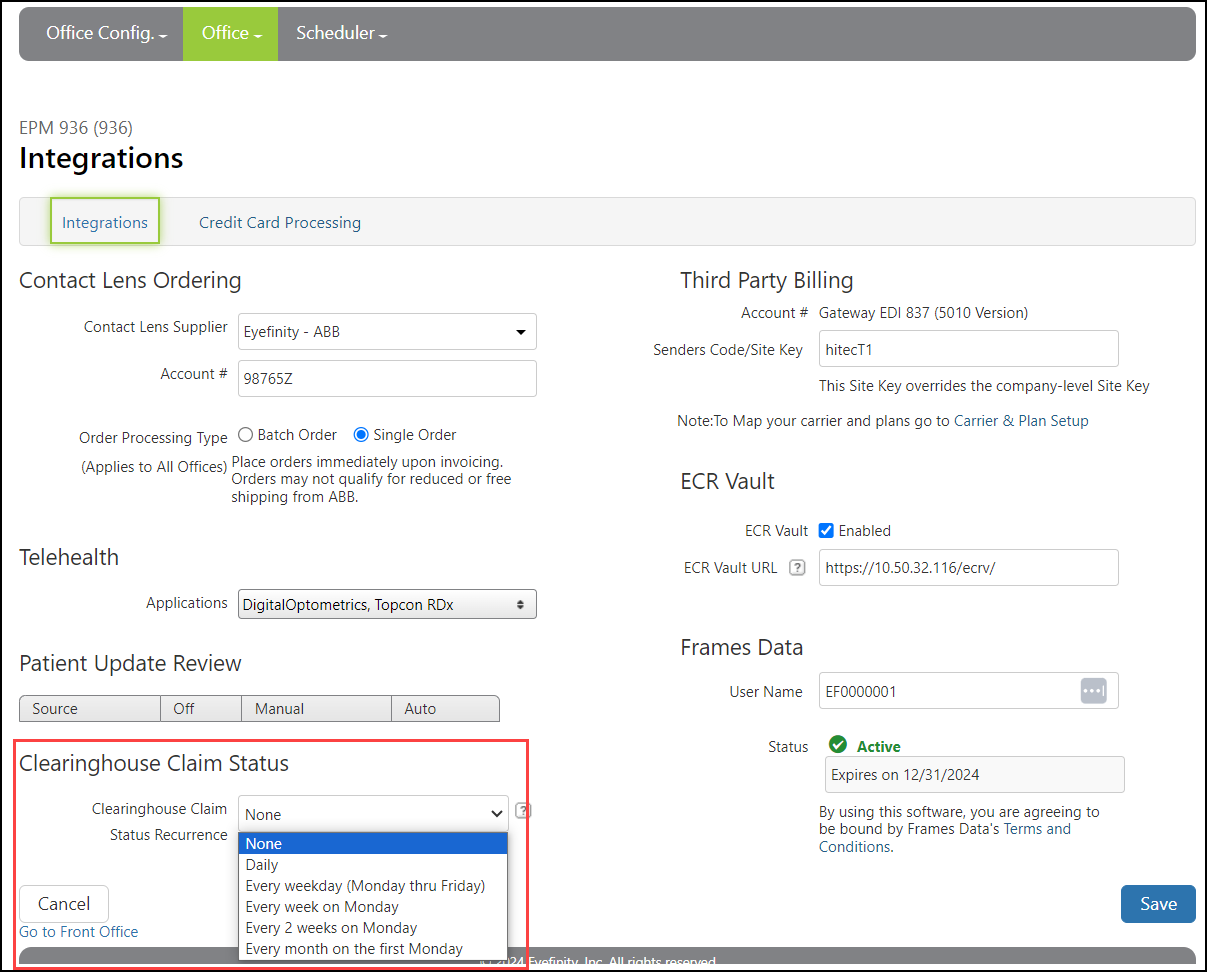Uncheck the ECR Vault Enabled checkbox
Viewport: 1207px width, 972px height.
(826, 531)
